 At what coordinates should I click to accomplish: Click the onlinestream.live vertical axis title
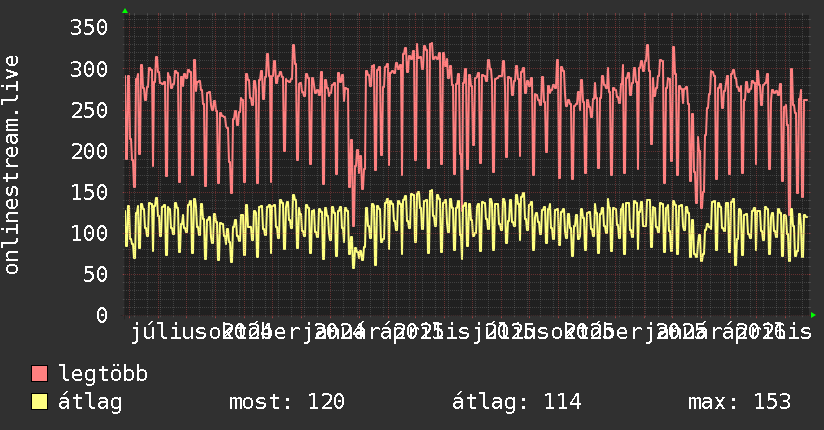click(11, 165)
